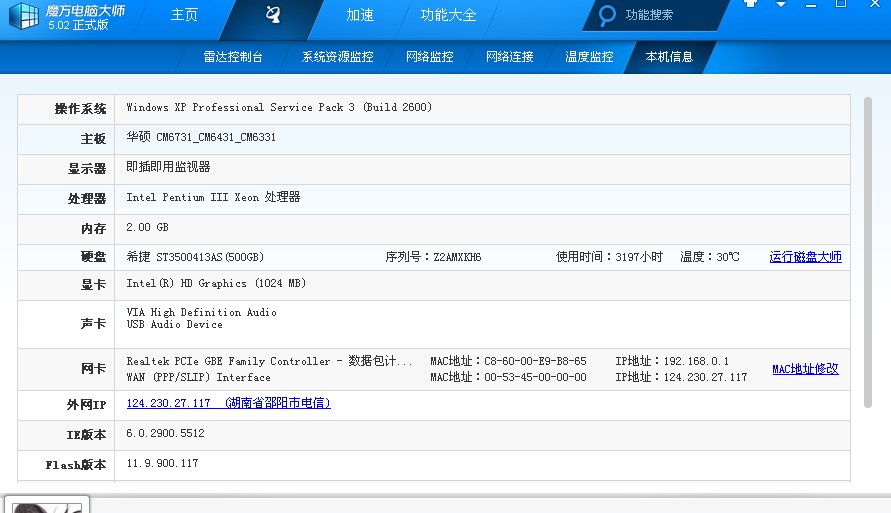Open the skin (shirt) icon
The width and height of the screenshot is (891, 513).
[751, 3]
